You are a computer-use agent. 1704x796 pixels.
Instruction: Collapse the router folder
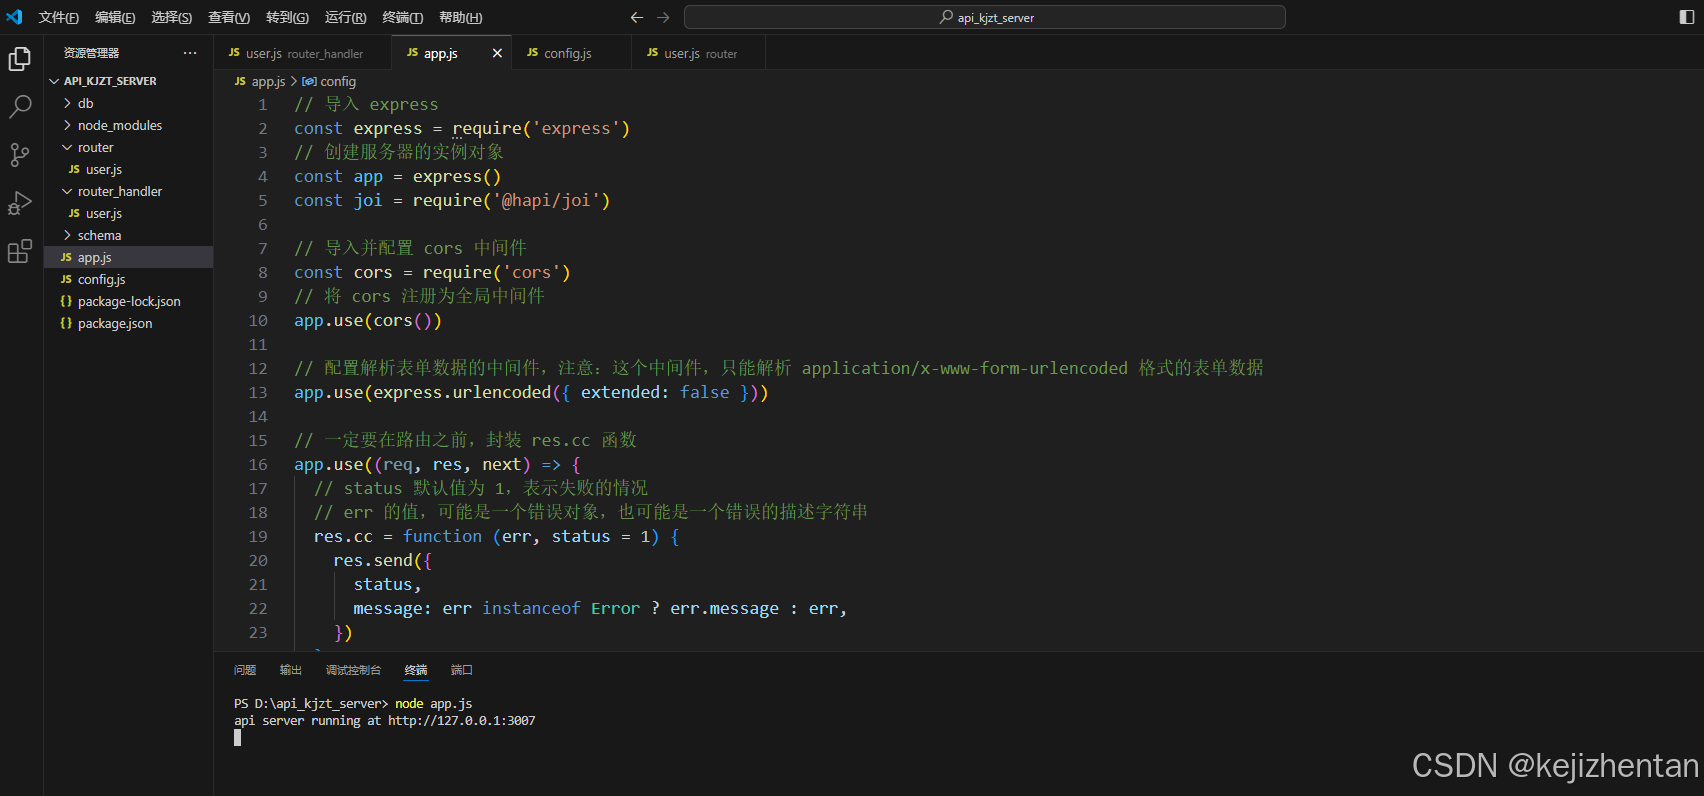(67, 147)
